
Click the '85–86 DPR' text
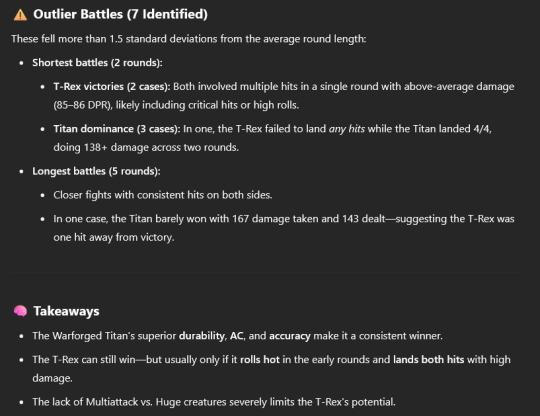82,105
